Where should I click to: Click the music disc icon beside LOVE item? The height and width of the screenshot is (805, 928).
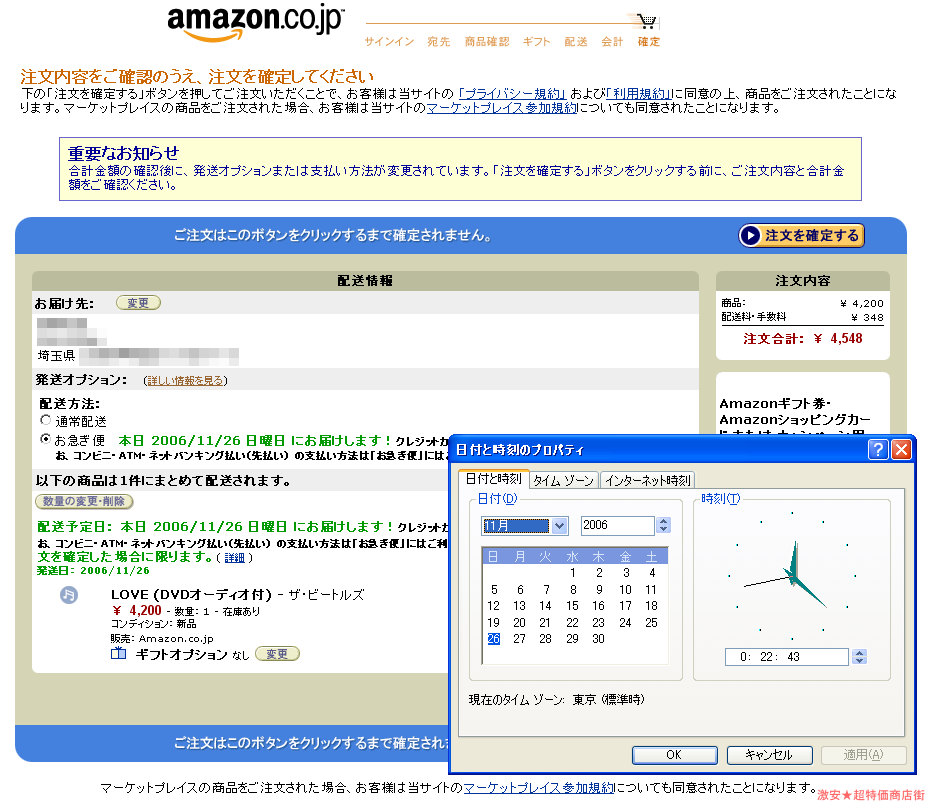69,595
